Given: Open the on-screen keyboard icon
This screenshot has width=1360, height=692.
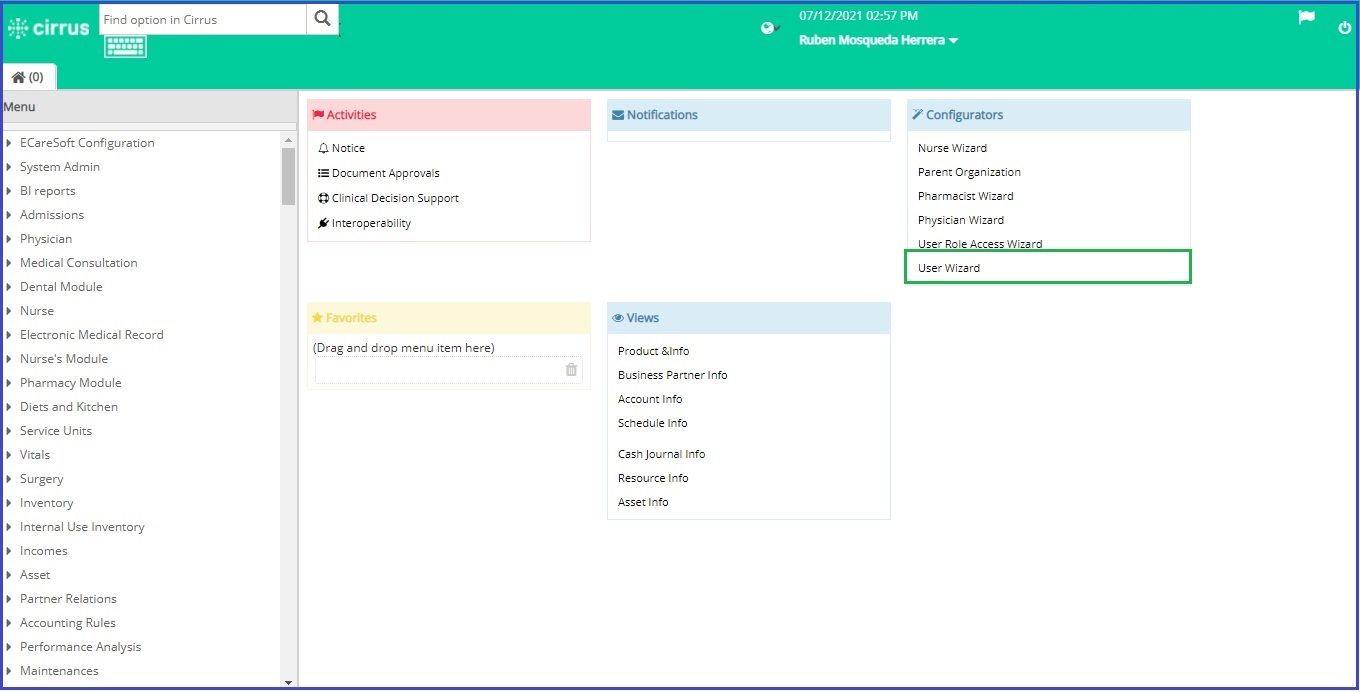Looking at the screenshot, I should tap(125, 46).
